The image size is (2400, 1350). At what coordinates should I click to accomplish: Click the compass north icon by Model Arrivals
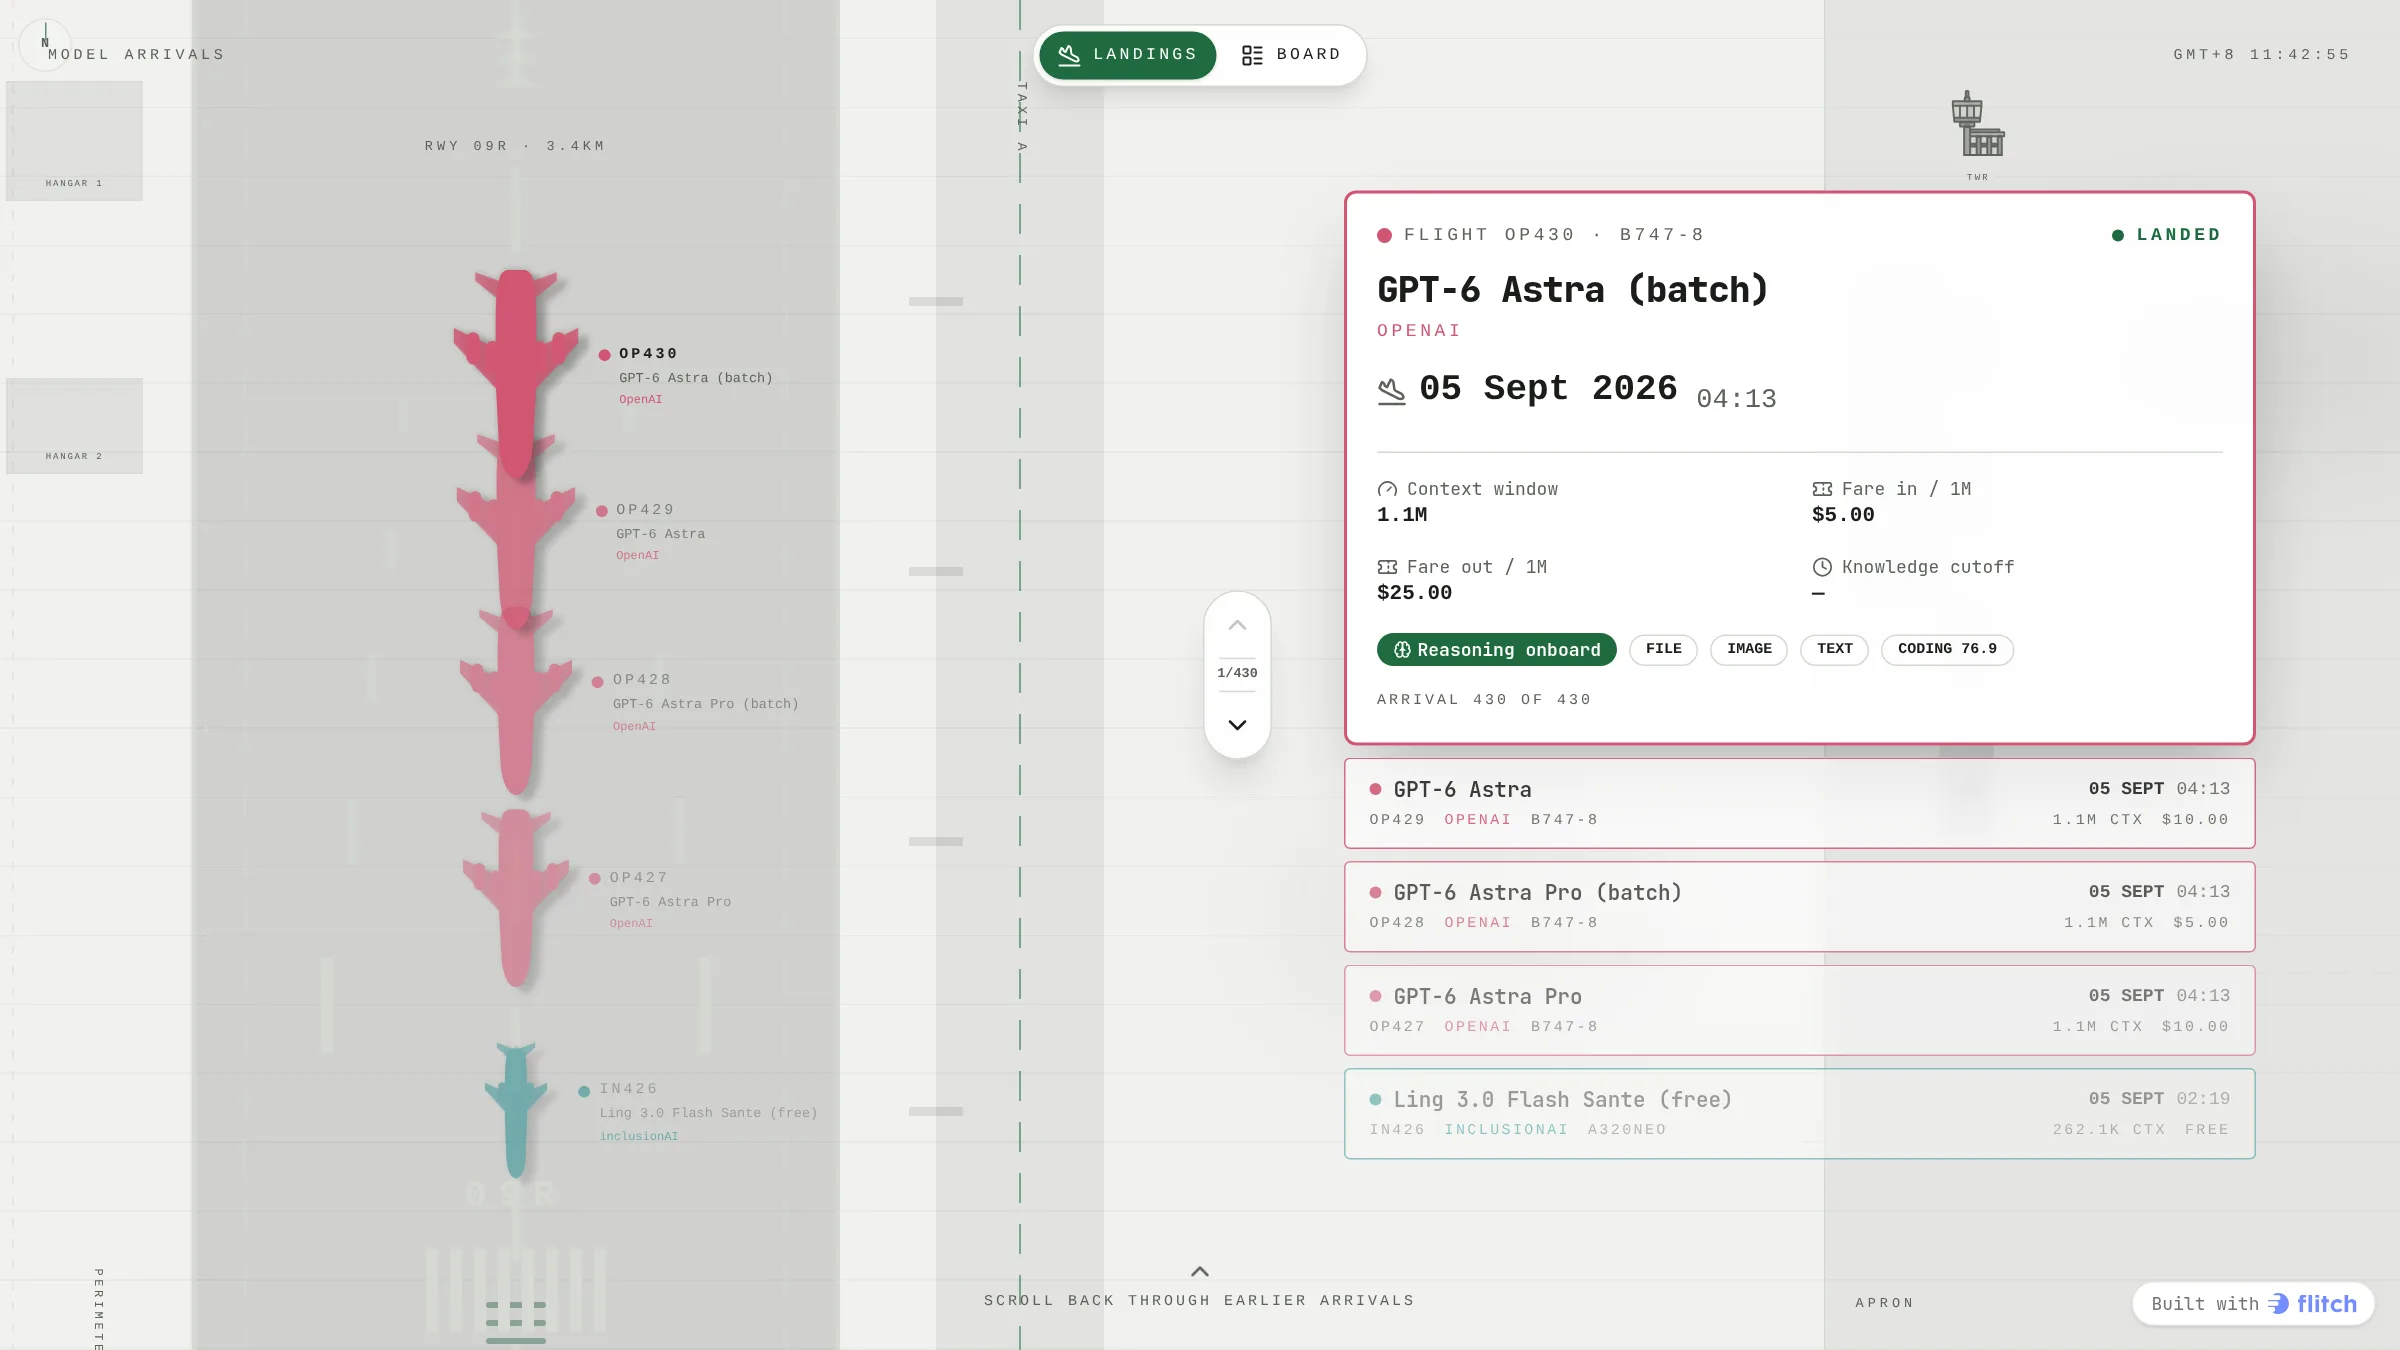(x=45, y=44)
